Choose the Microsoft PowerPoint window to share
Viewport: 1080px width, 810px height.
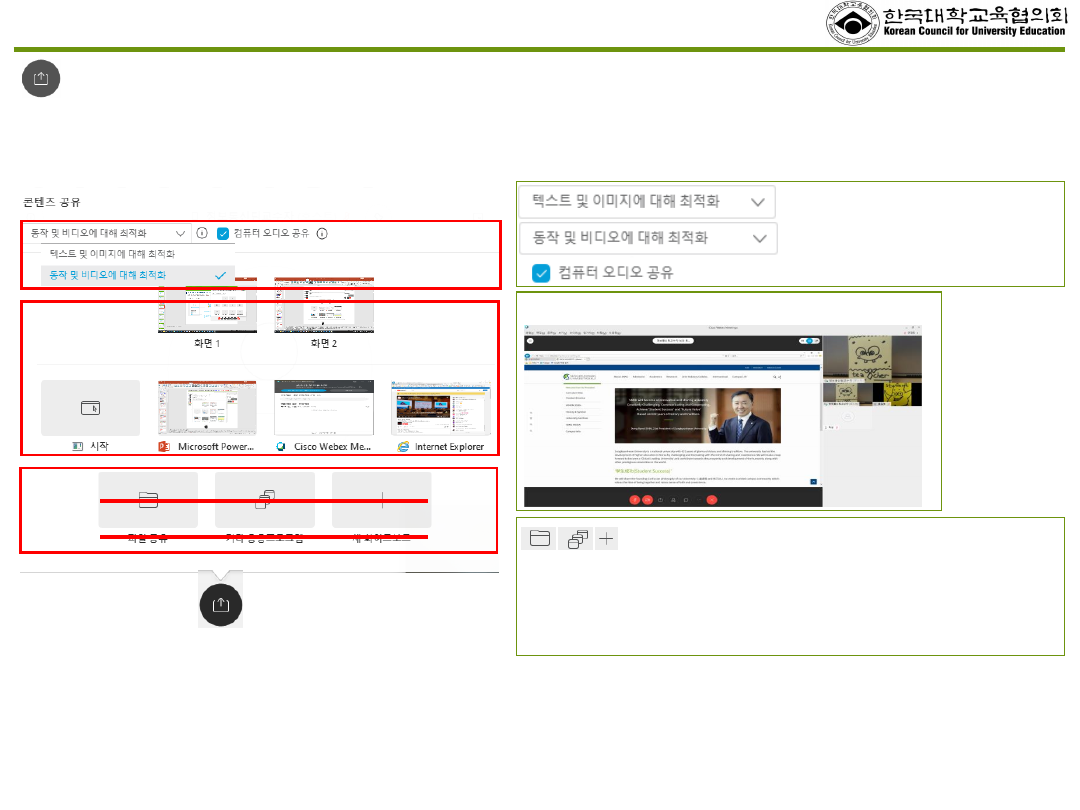point(207,408)
